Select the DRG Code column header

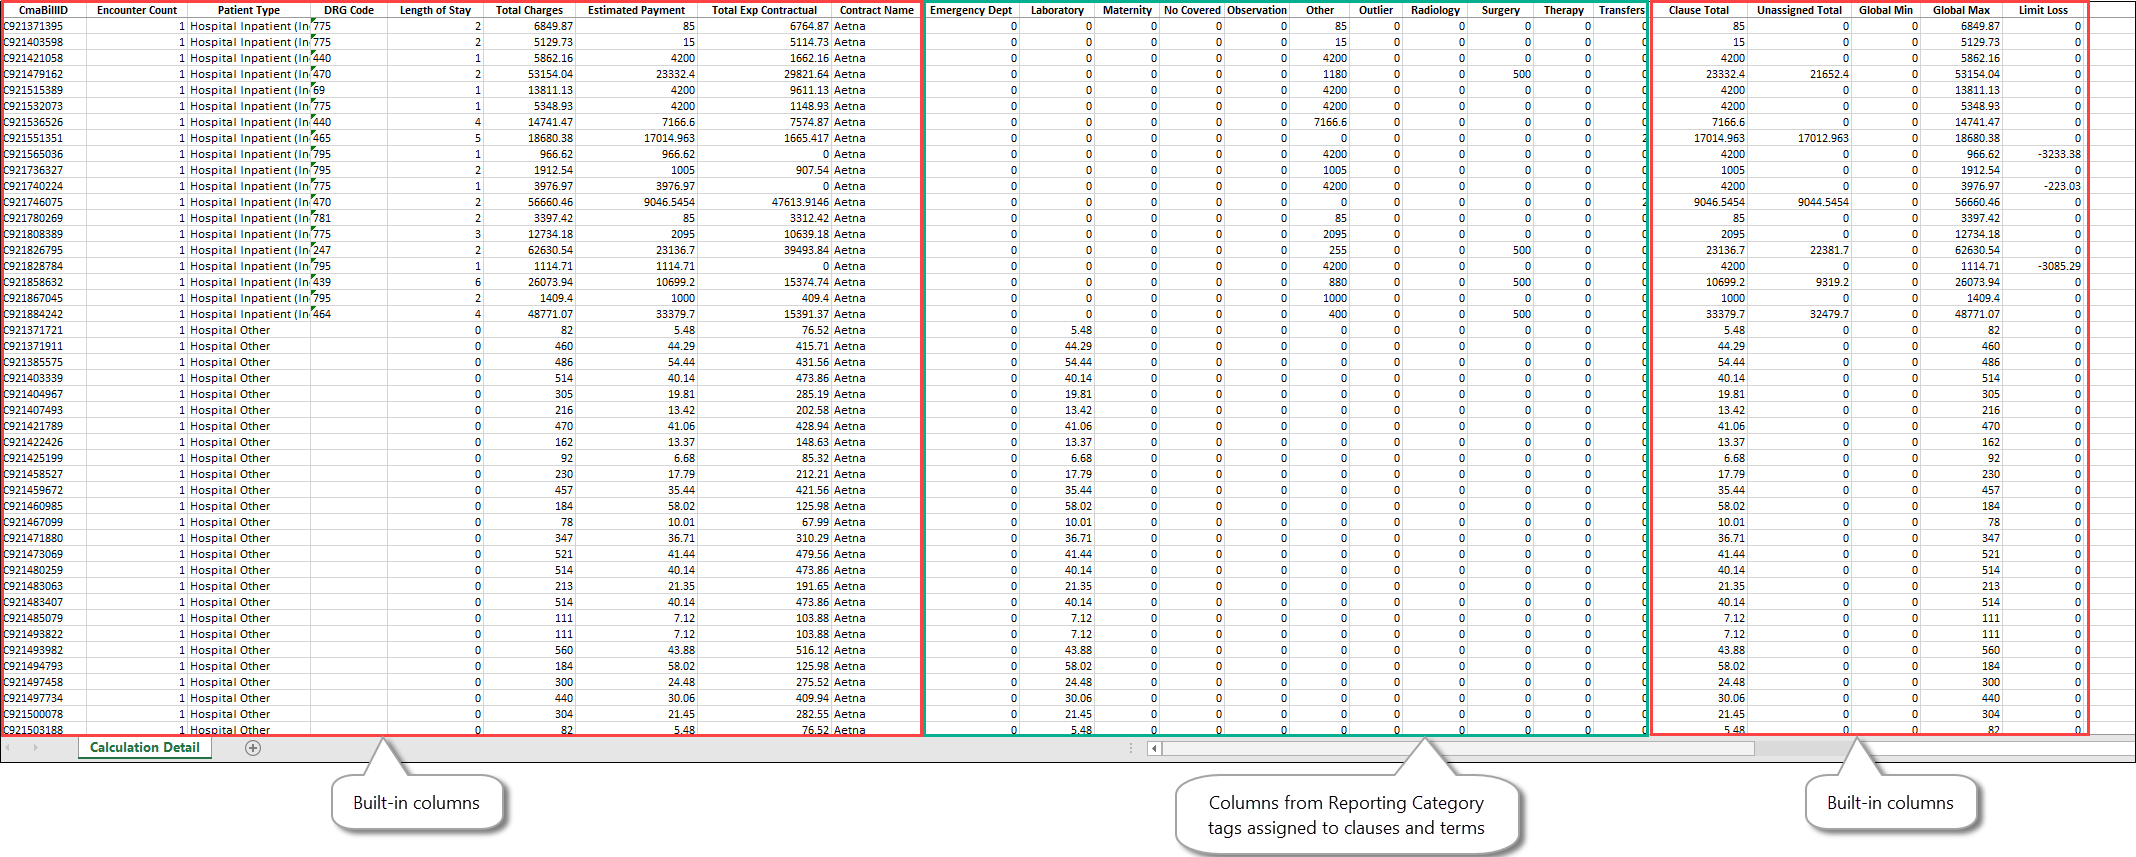349,10
